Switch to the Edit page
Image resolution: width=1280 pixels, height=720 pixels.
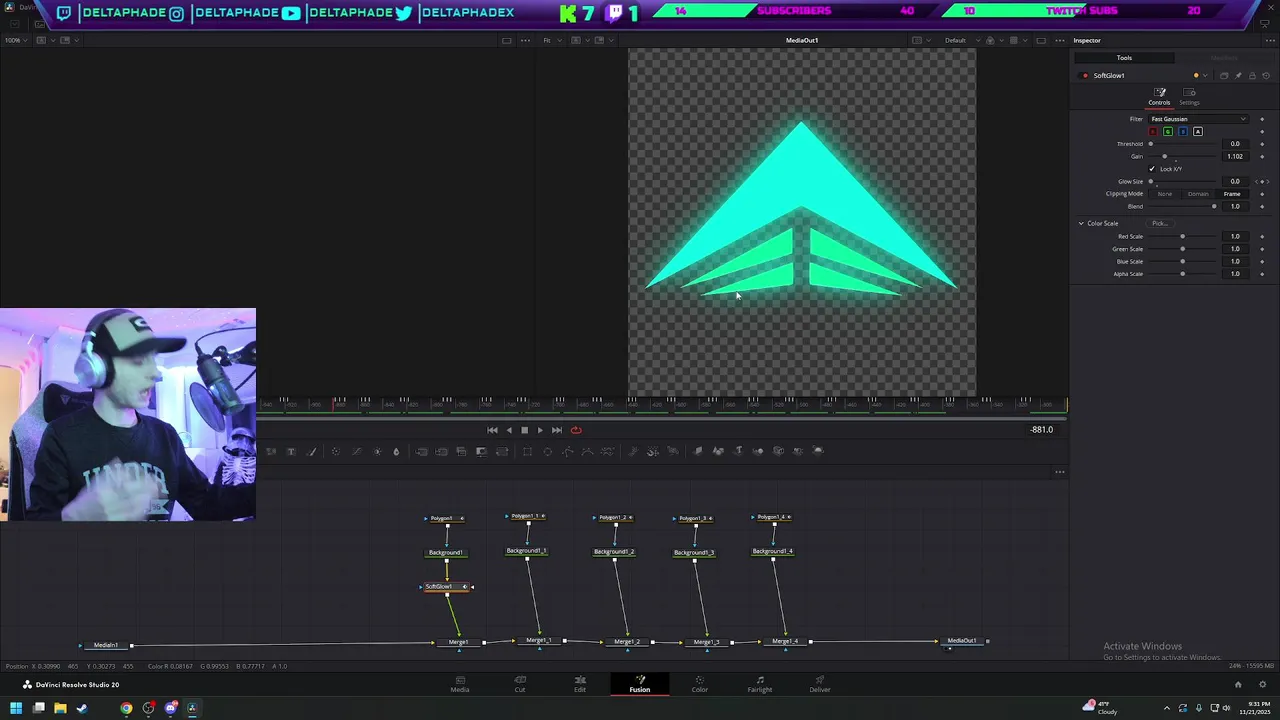pos(580,684)
